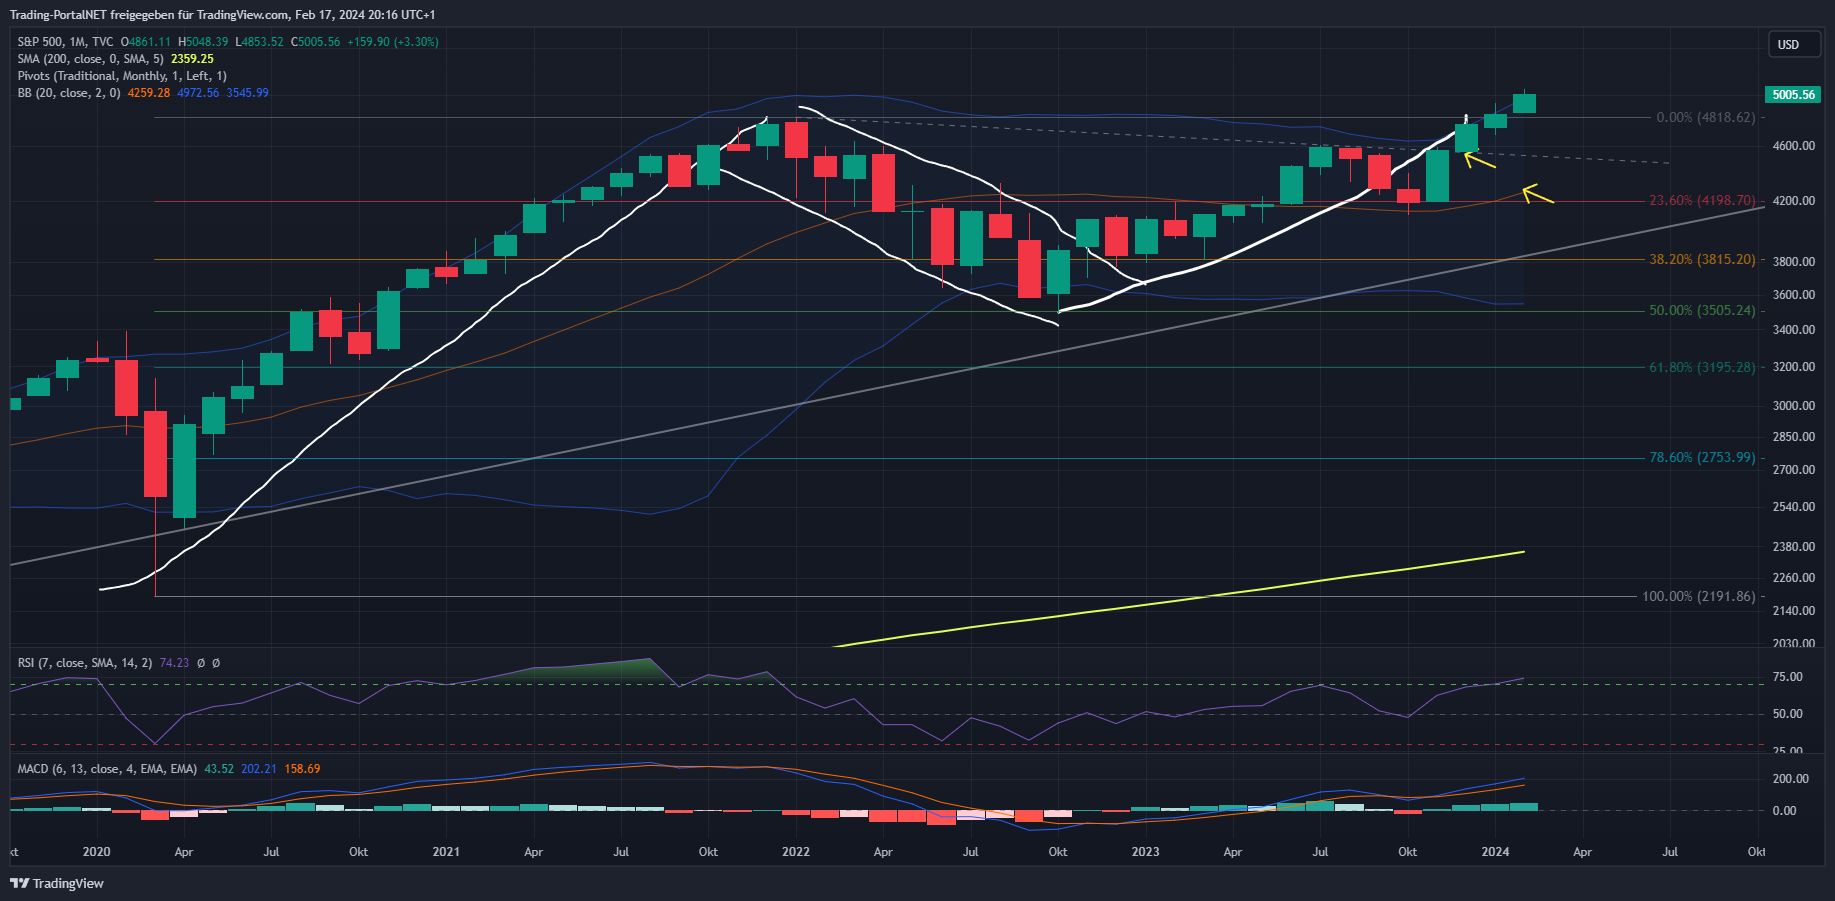Open the USD currency selector
Image resolution: width=1835 pixels, height=901 pixels.
[x=1792, y=44]
